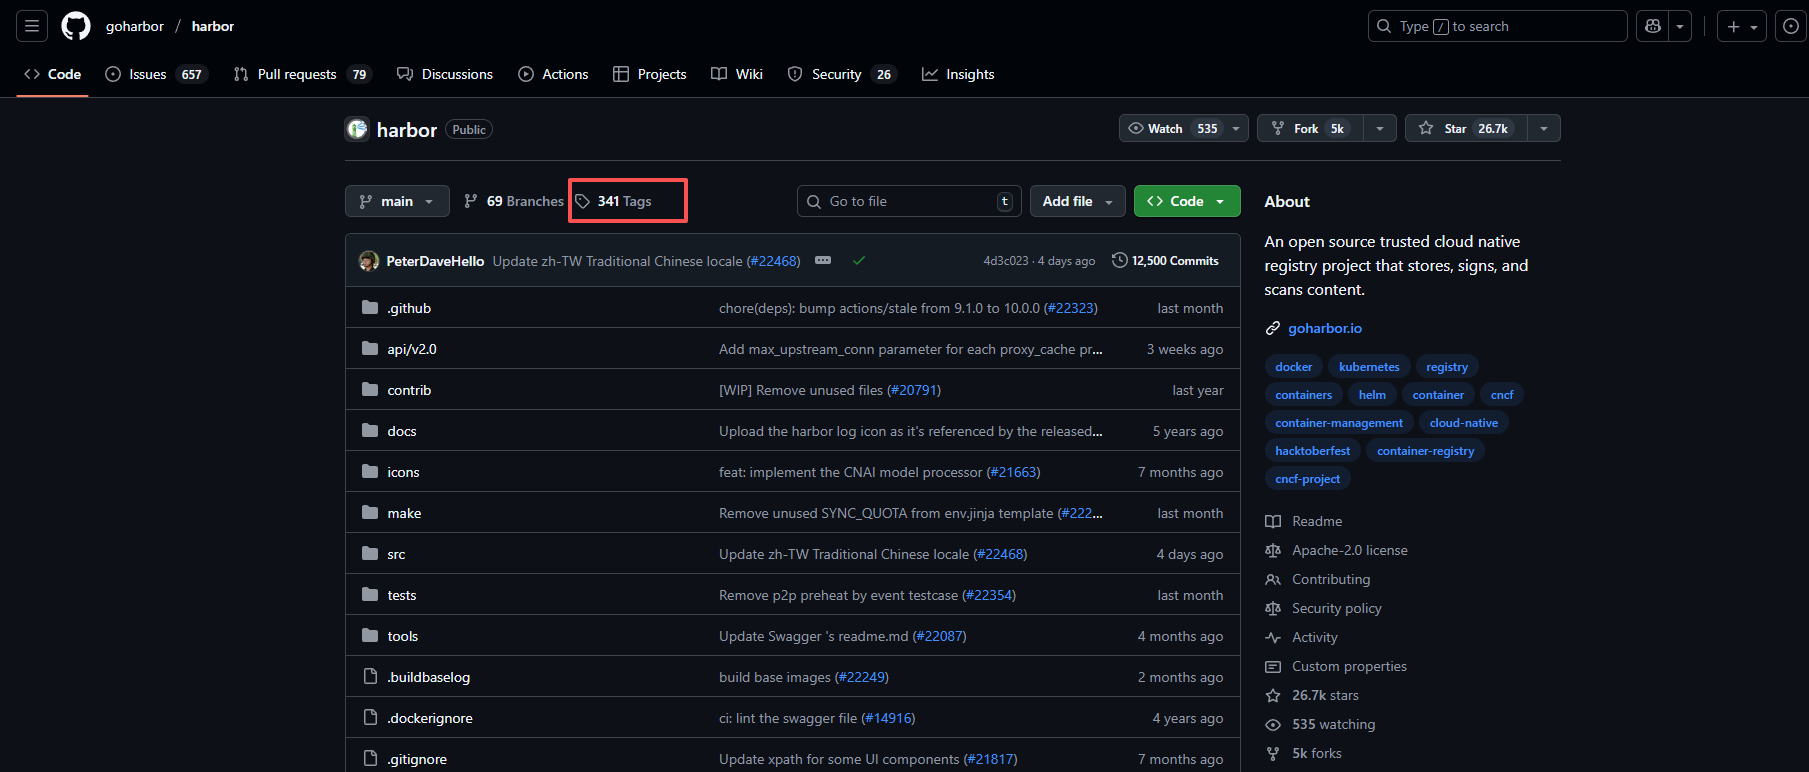The height and width of the screenshot is (772, 1809).
Task: Click the GitHub Octocat logo
Action: 76,26
